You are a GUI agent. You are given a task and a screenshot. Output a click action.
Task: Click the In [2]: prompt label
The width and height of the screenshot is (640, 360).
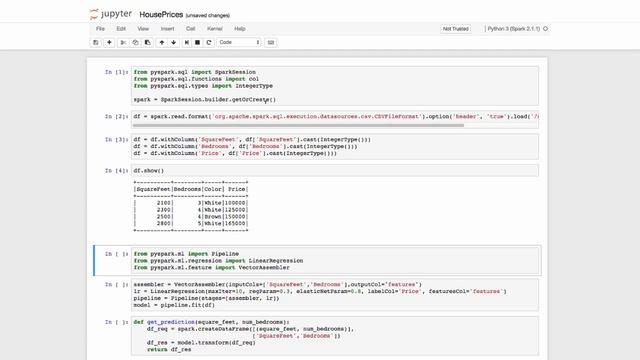(x=116, y=117)
